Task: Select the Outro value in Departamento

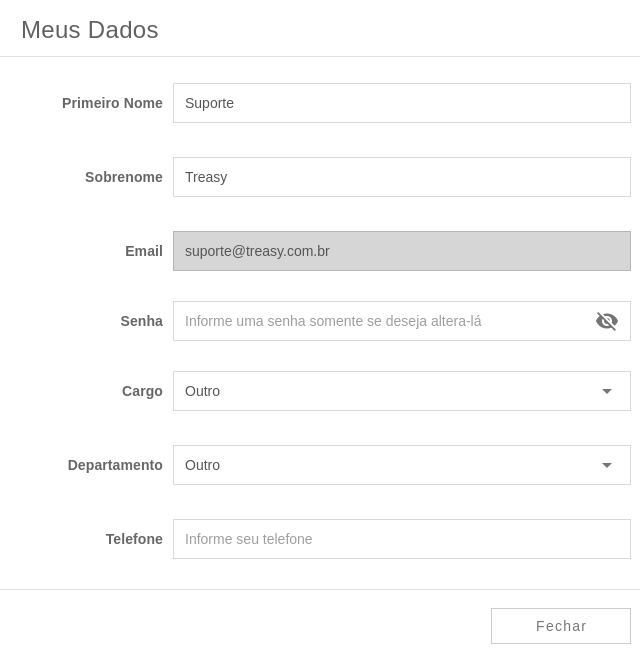Action: 202,465
